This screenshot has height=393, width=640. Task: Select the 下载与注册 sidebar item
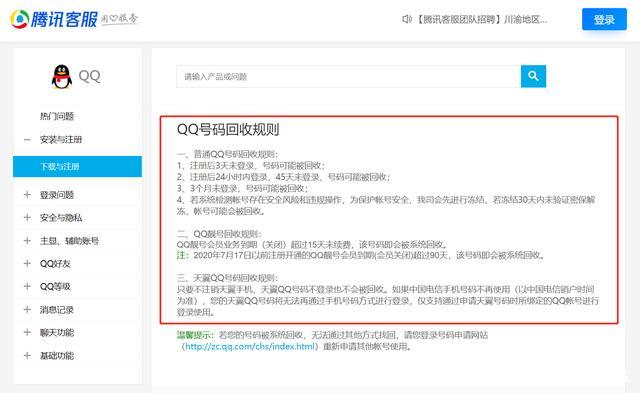click(78, 167)
